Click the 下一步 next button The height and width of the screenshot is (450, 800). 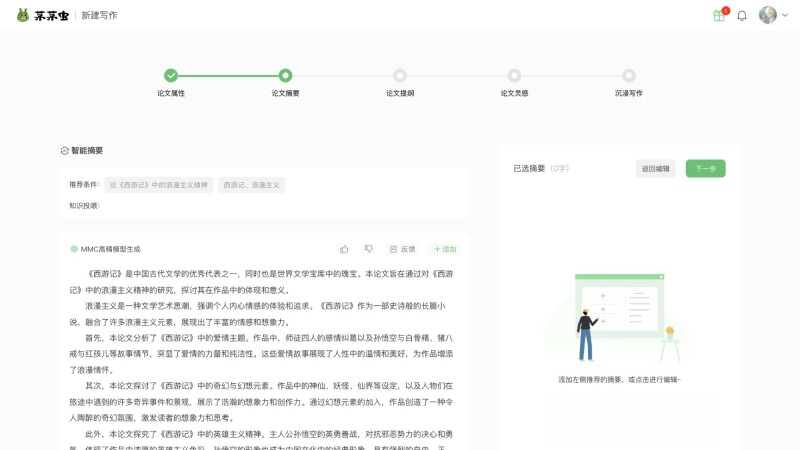pos(705,169)
